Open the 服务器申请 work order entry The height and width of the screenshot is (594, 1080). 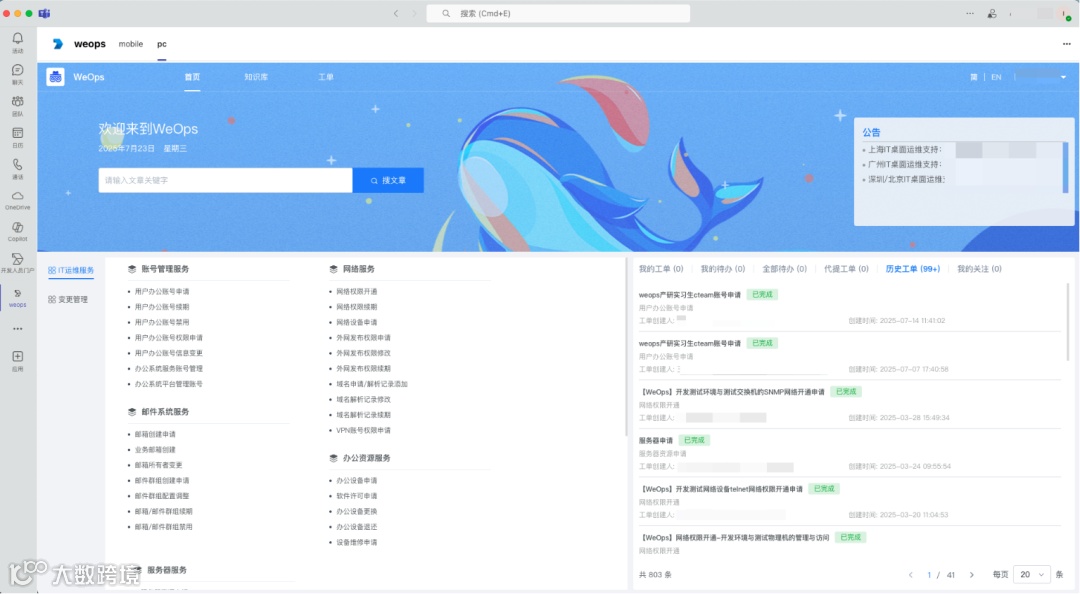click(656, 440)
